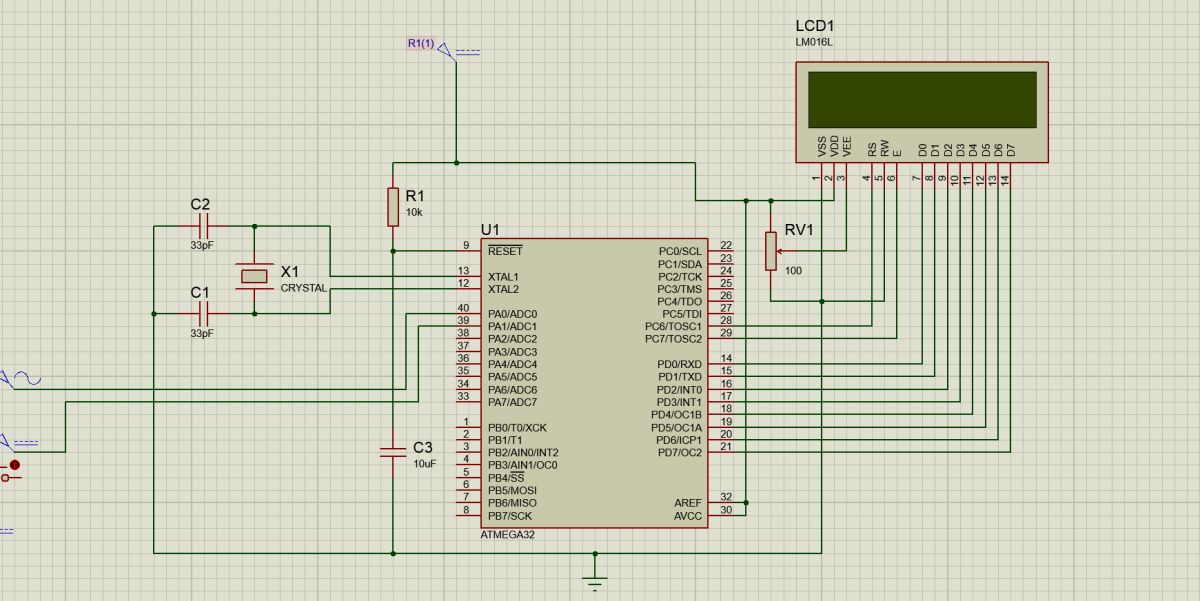The height and width of the screenshot is (601, 1200).
Task: Click the X1 reference label
Action: pyautogui.click(x=290, y=271)
